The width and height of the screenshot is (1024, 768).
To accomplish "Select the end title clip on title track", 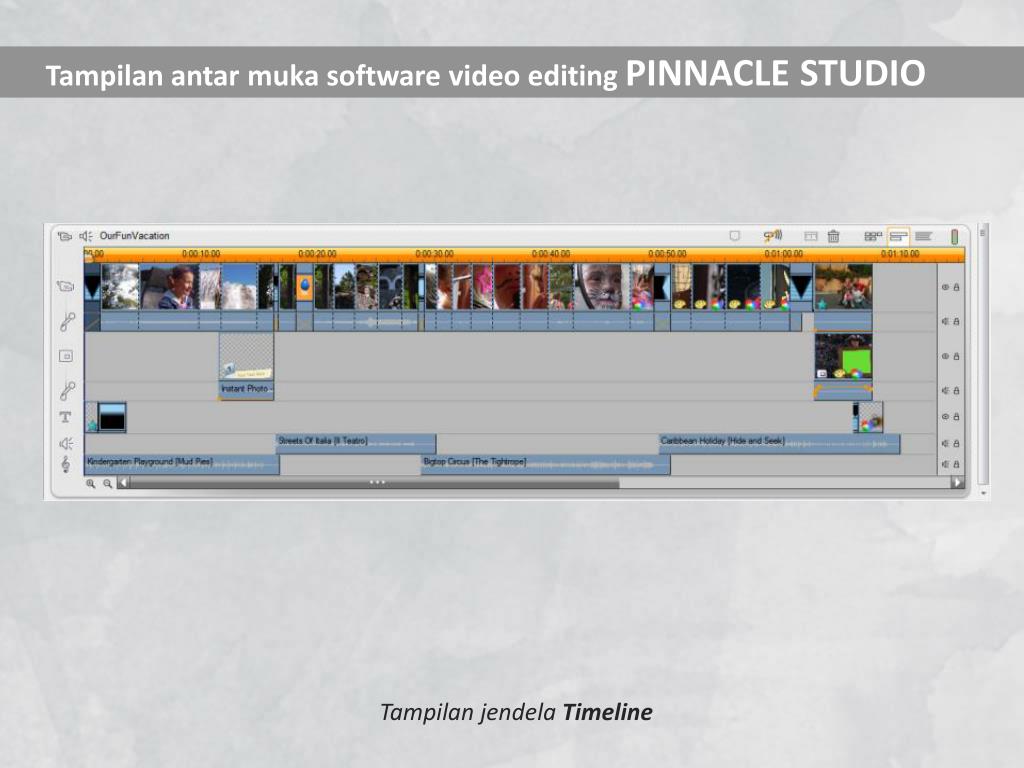I will tap(871, 417).
